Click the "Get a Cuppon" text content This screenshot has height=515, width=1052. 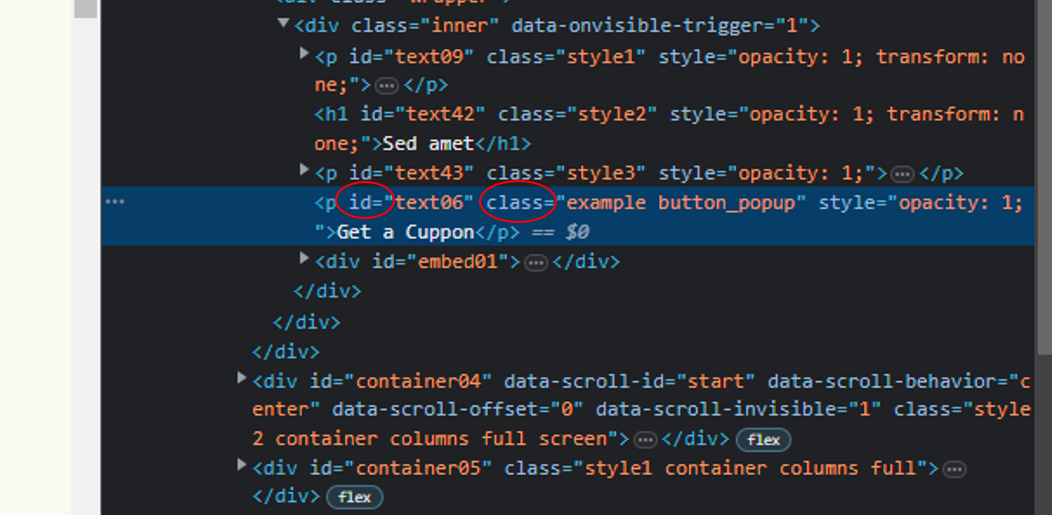pos(406,232)
